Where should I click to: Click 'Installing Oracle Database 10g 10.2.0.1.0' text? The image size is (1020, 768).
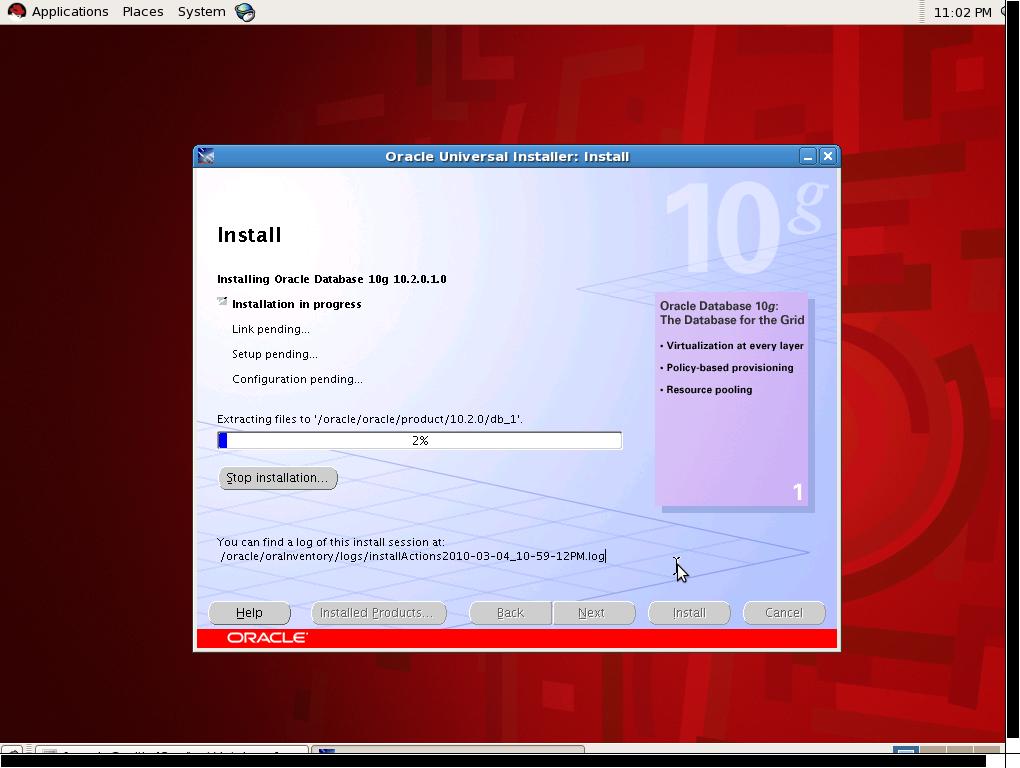(x=332, y=279)
